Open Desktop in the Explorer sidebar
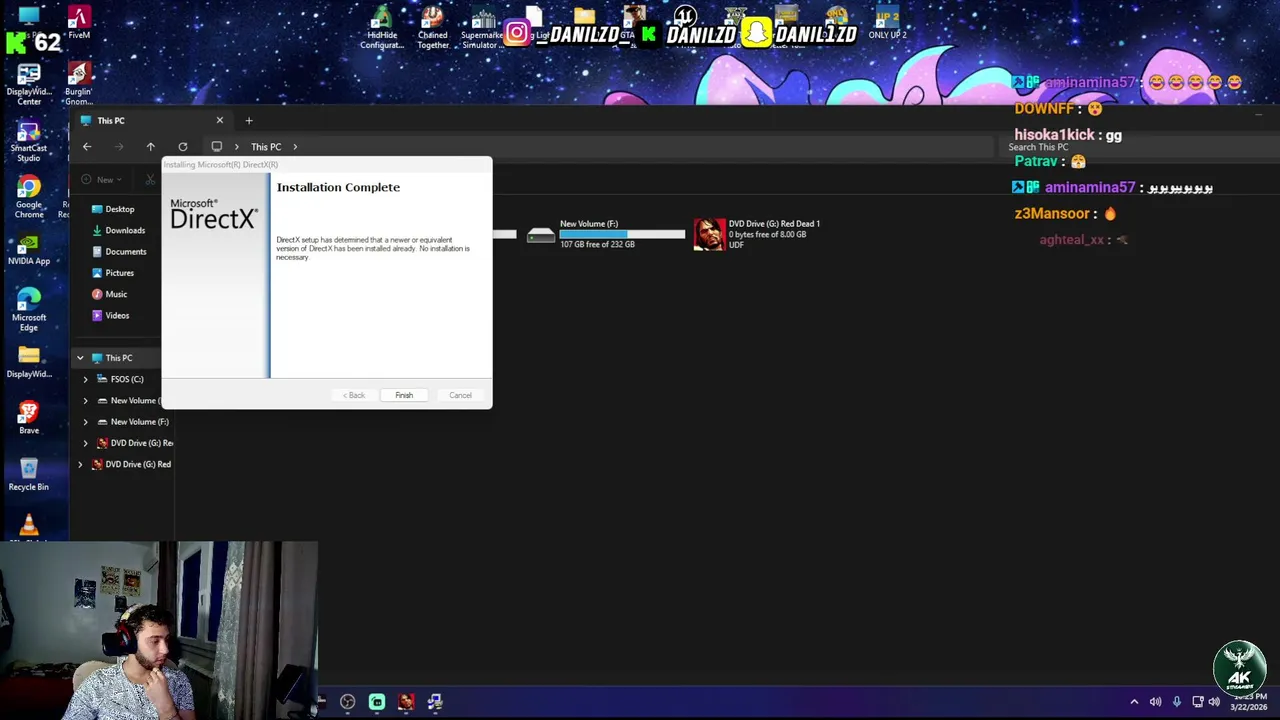 119,209
